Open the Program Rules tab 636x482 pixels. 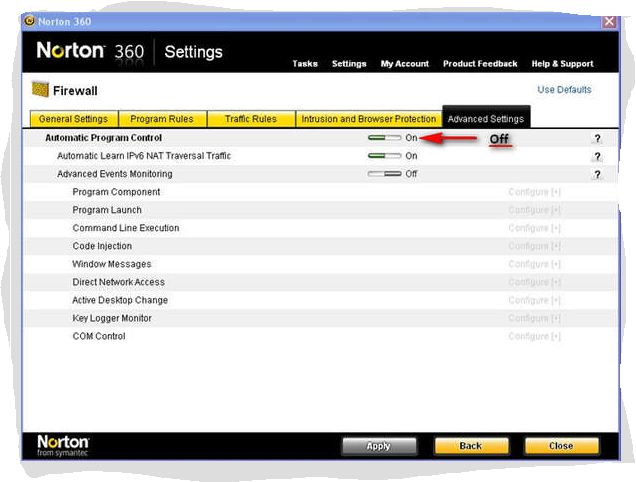tap(162, 119)
